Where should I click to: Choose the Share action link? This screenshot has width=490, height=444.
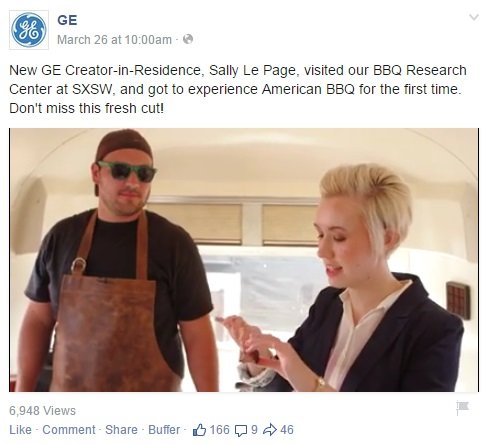coord(121,430)
